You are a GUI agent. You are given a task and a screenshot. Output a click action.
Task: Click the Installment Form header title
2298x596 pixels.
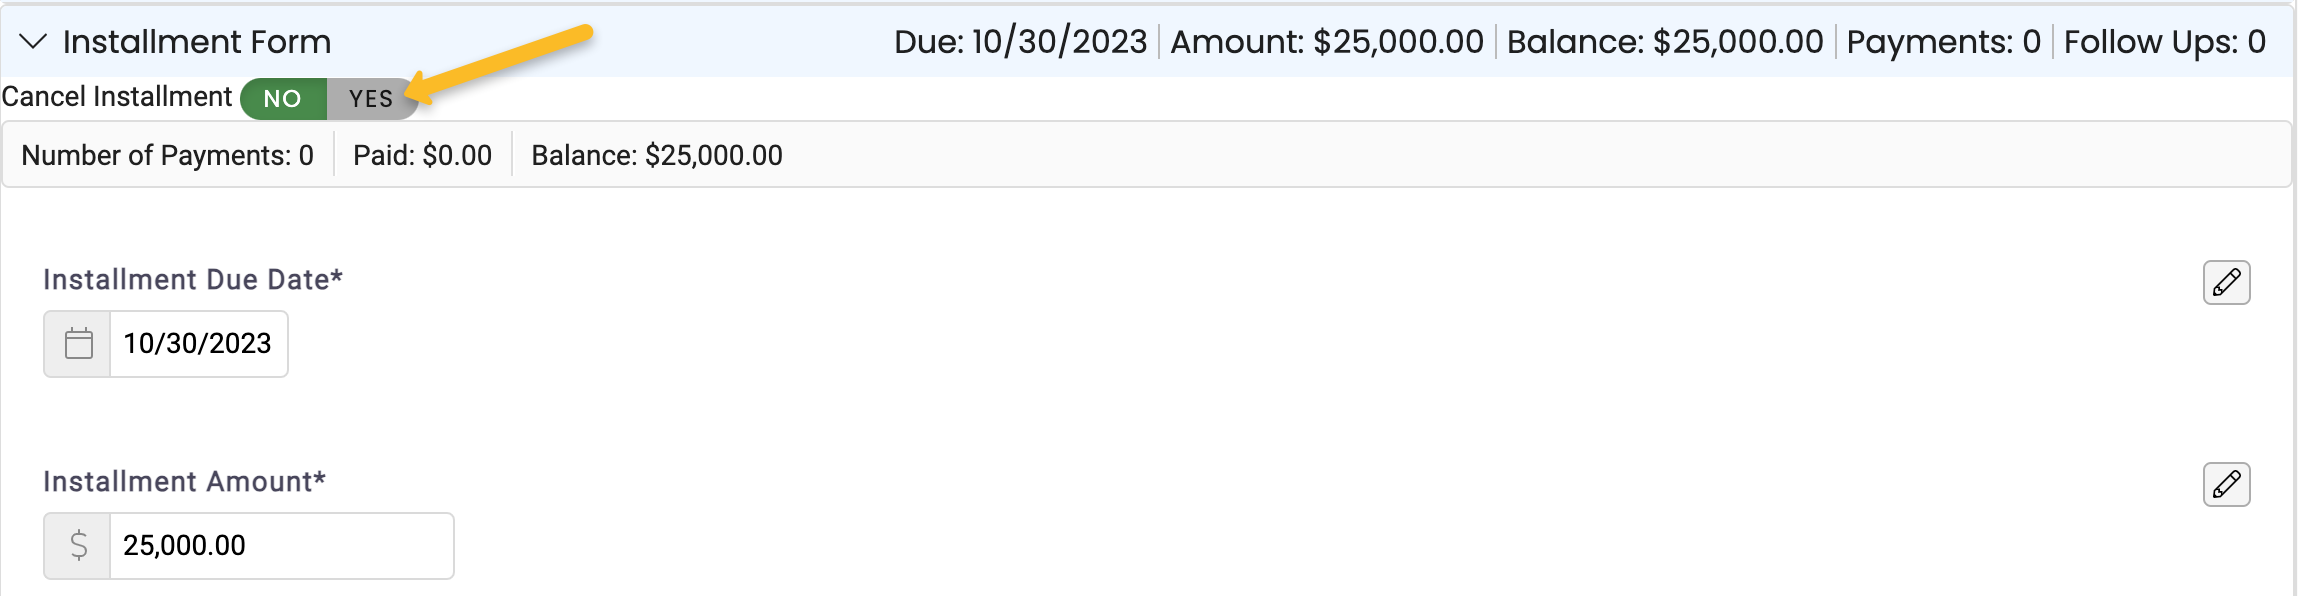pos(197,42)
